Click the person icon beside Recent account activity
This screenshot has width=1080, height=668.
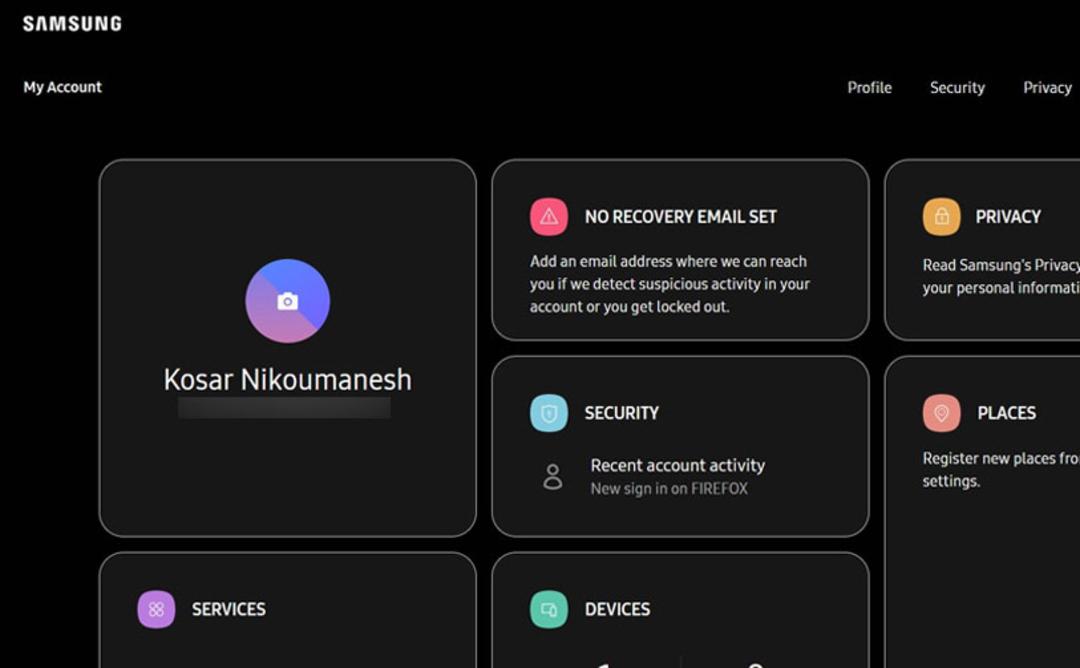(552, 477)
